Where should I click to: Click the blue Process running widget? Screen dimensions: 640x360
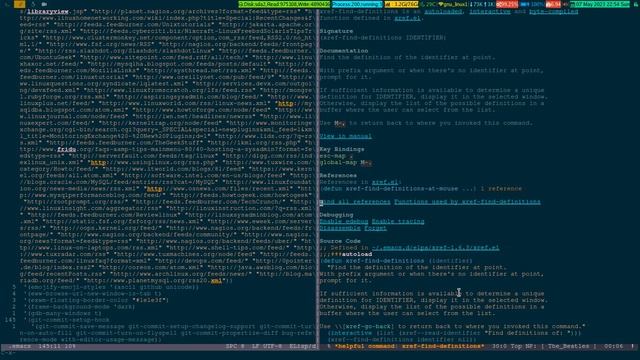(357, 4)
